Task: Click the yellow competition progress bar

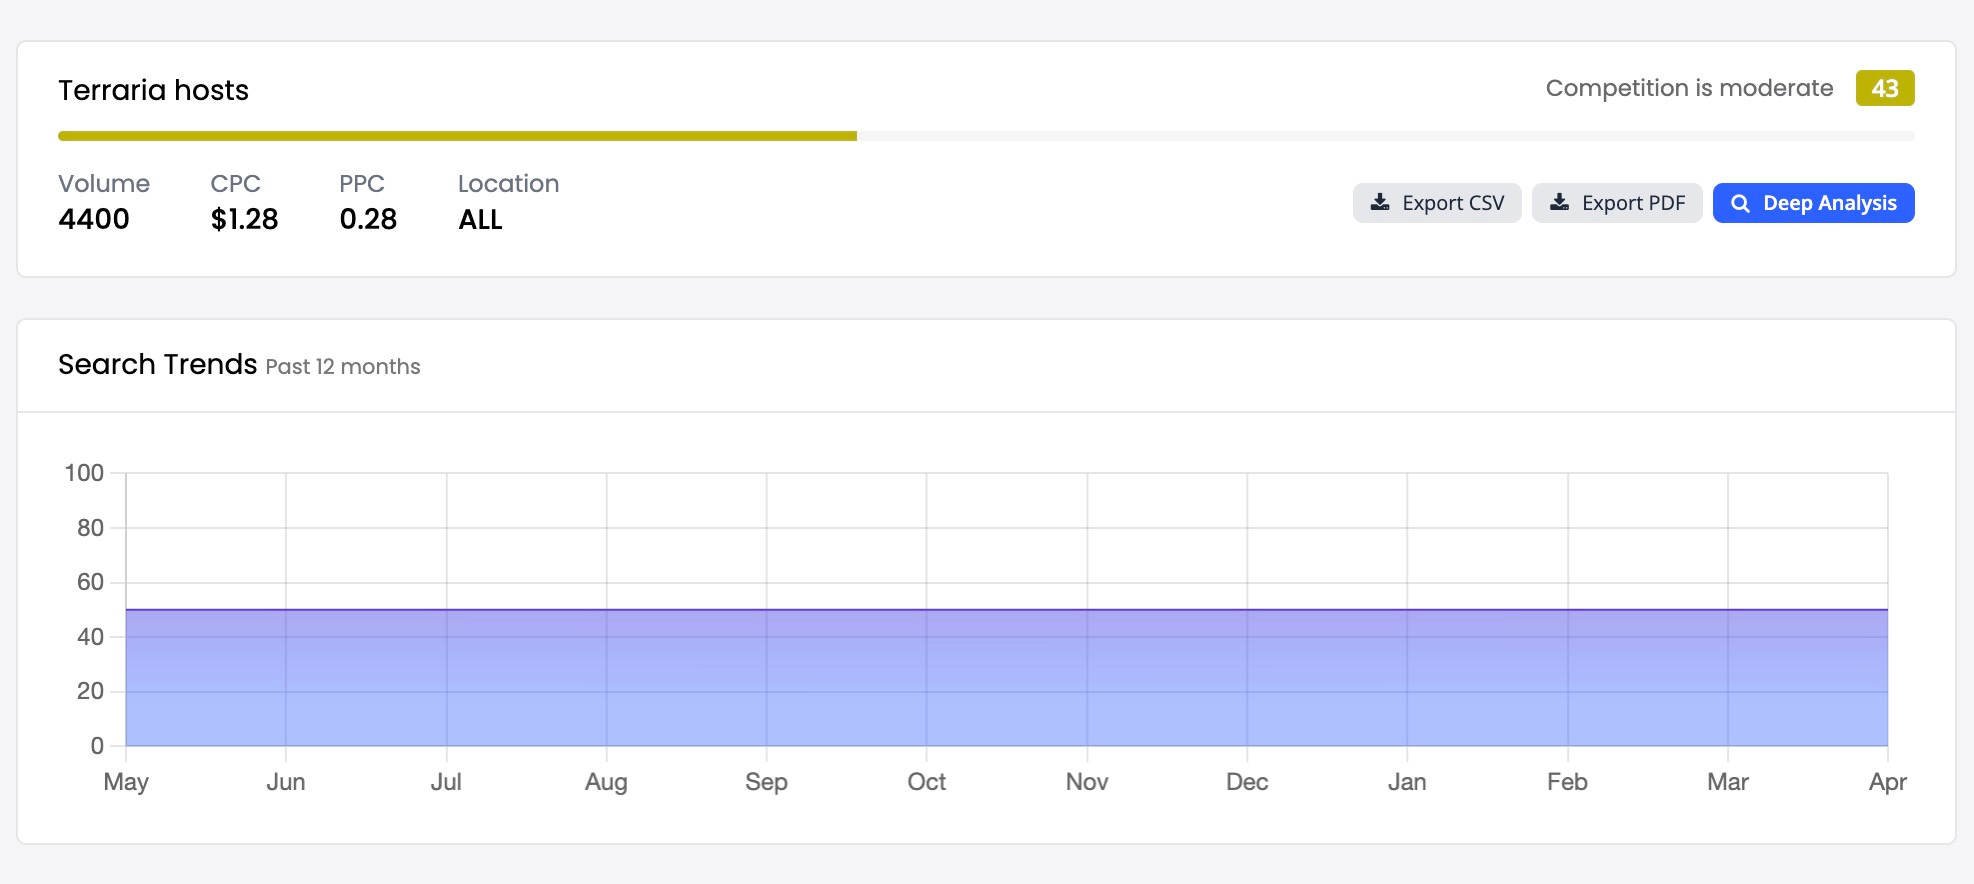Action: pos(457,136)
